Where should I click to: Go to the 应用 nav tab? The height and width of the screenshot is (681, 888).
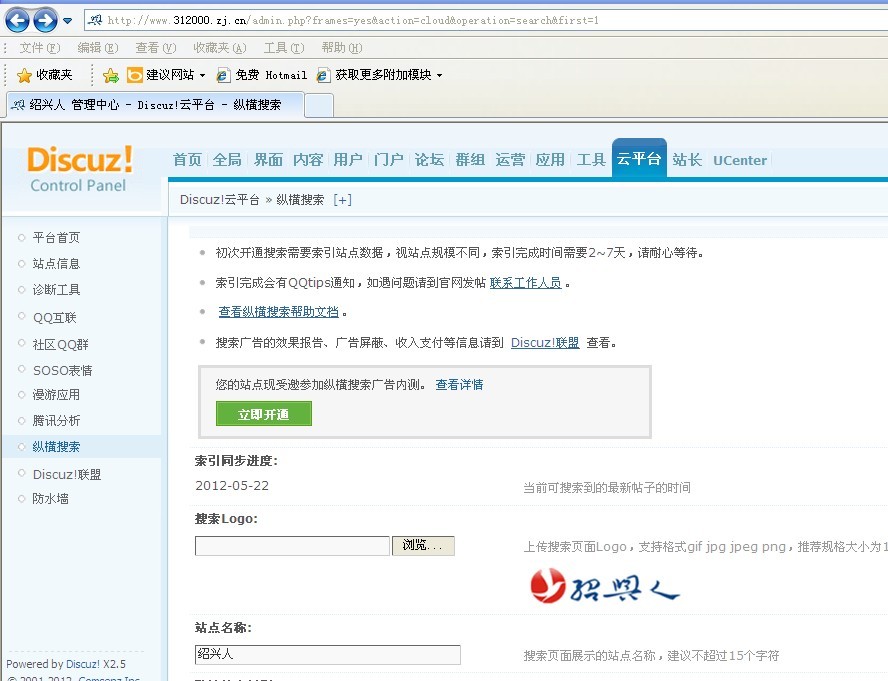click(x=550, y=160)
